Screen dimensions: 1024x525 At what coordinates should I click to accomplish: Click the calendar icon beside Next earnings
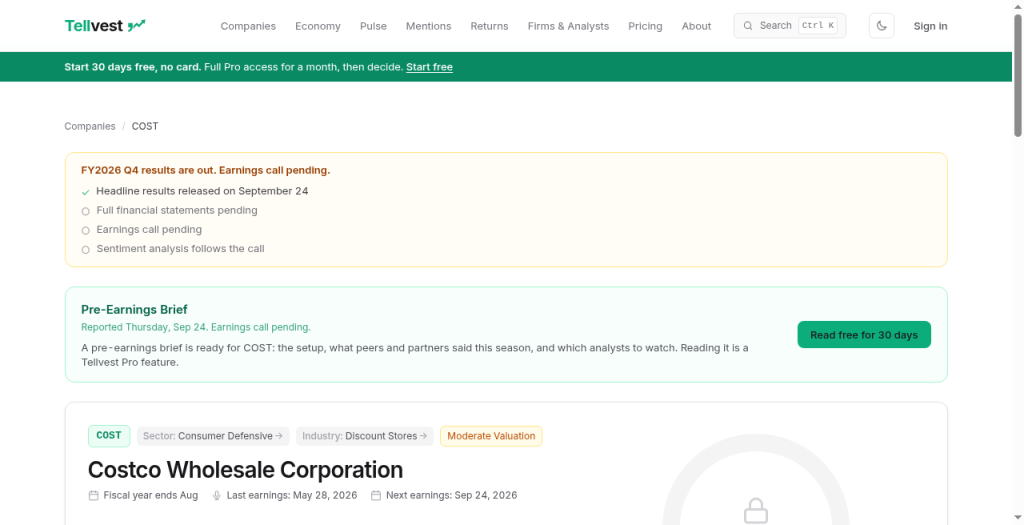click(376, 496)
